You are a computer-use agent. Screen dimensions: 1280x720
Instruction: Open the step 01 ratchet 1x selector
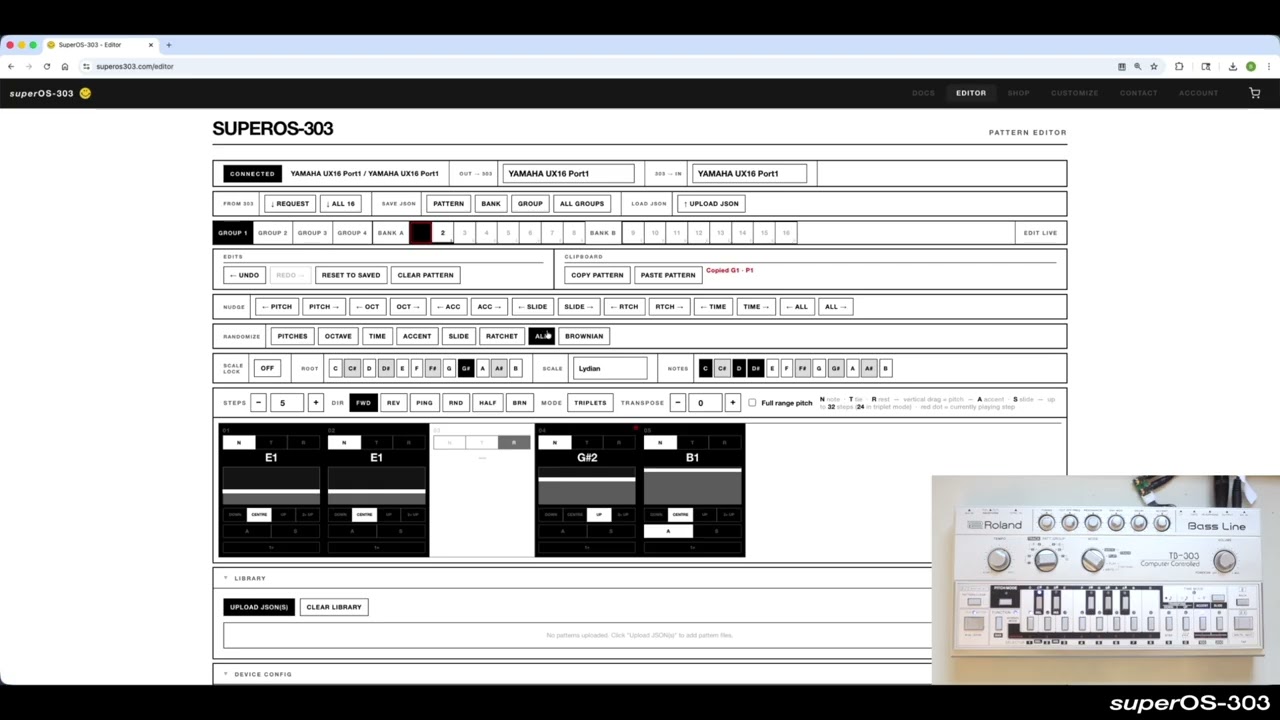(271, 548)
